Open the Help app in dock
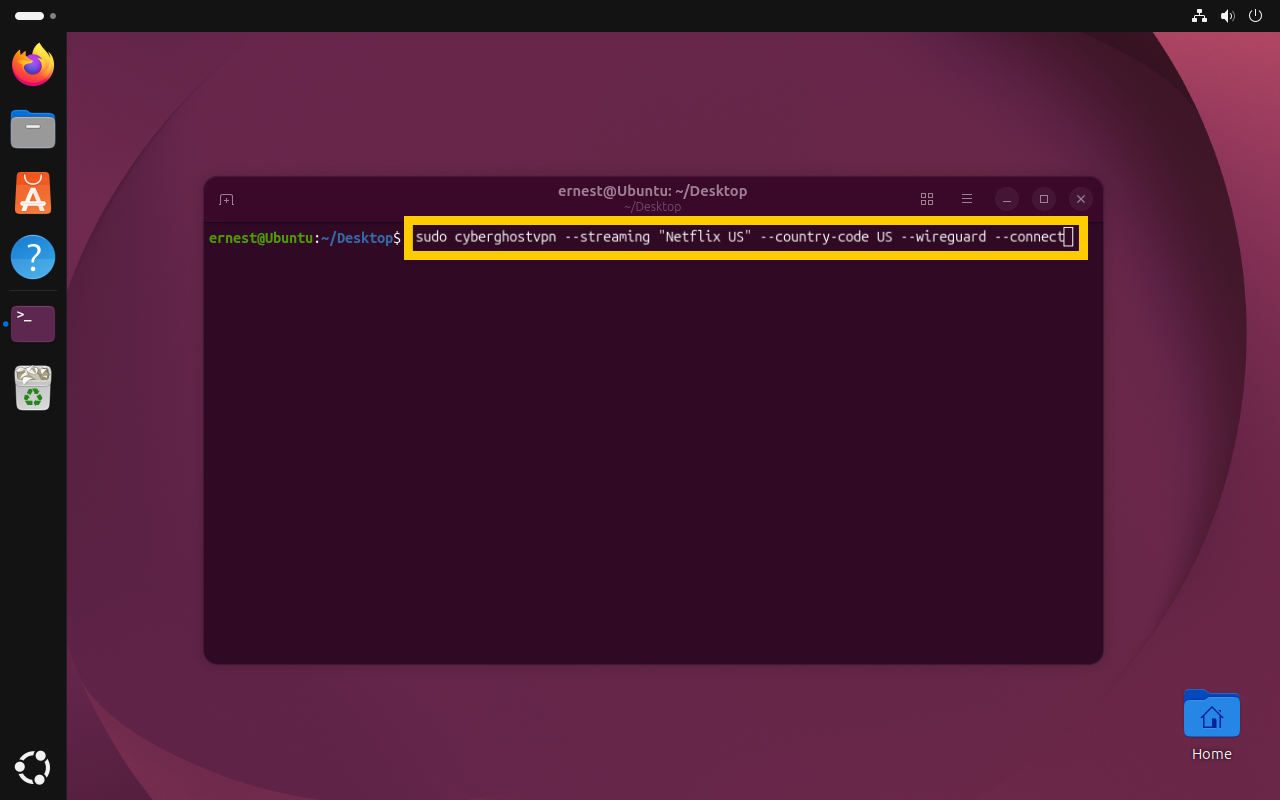 [33, 257]
